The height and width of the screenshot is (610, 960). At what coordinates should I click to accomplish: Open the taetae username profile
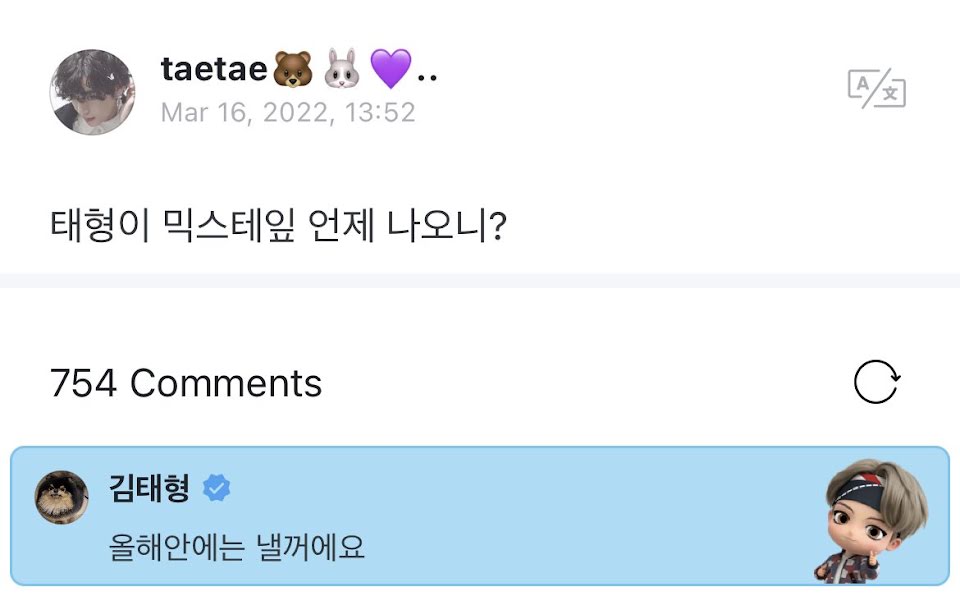point(214,70)
